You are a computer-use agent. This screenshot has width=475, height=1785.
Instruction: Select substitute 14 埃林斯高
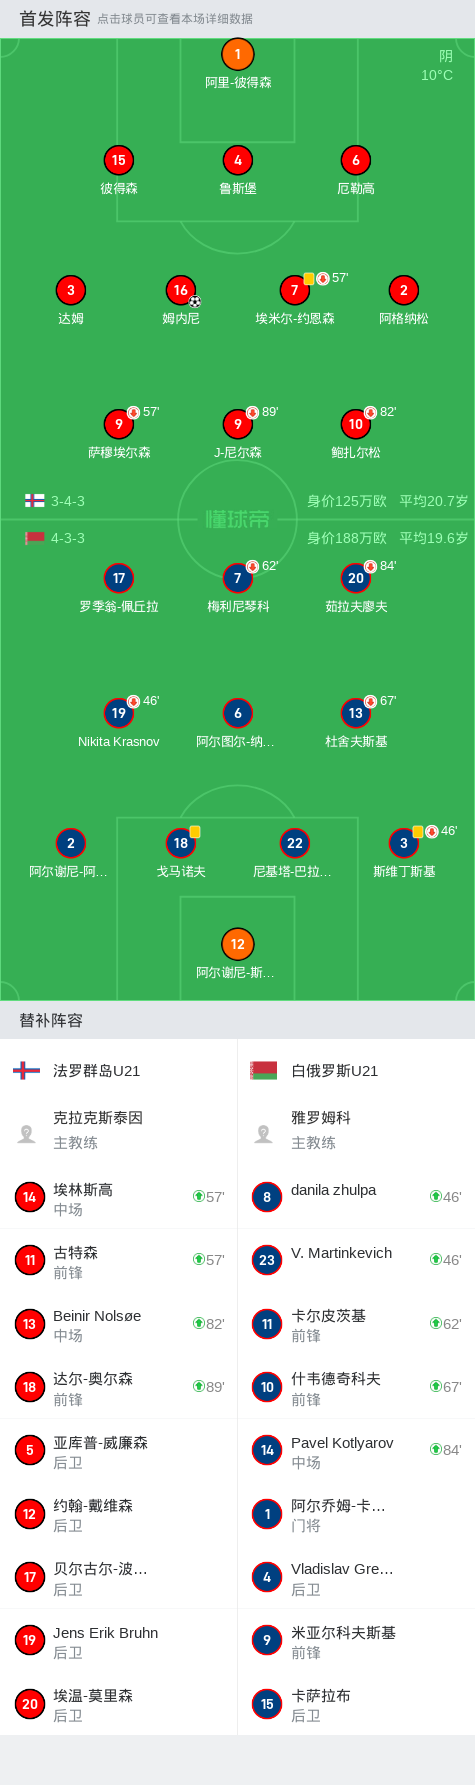click(x=118, y=1197)
